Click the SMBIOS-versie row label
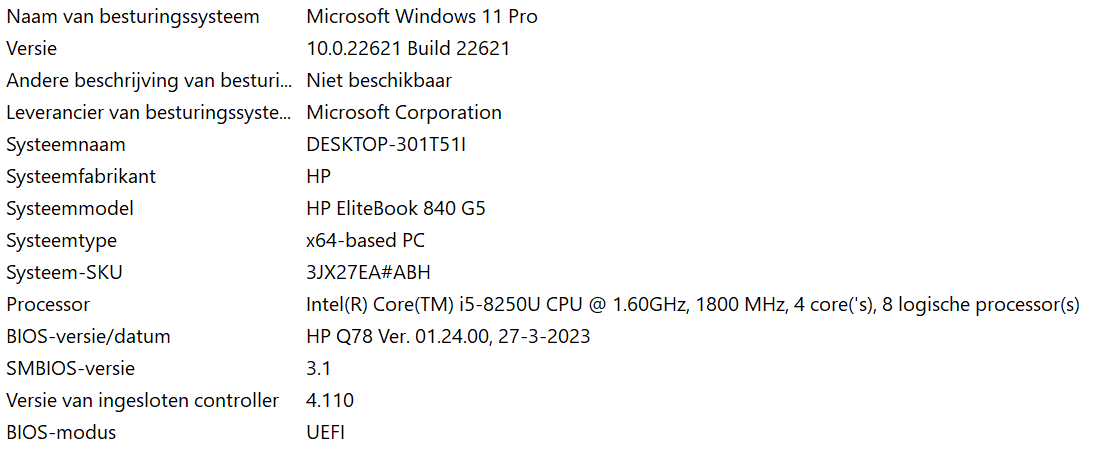 70,368
